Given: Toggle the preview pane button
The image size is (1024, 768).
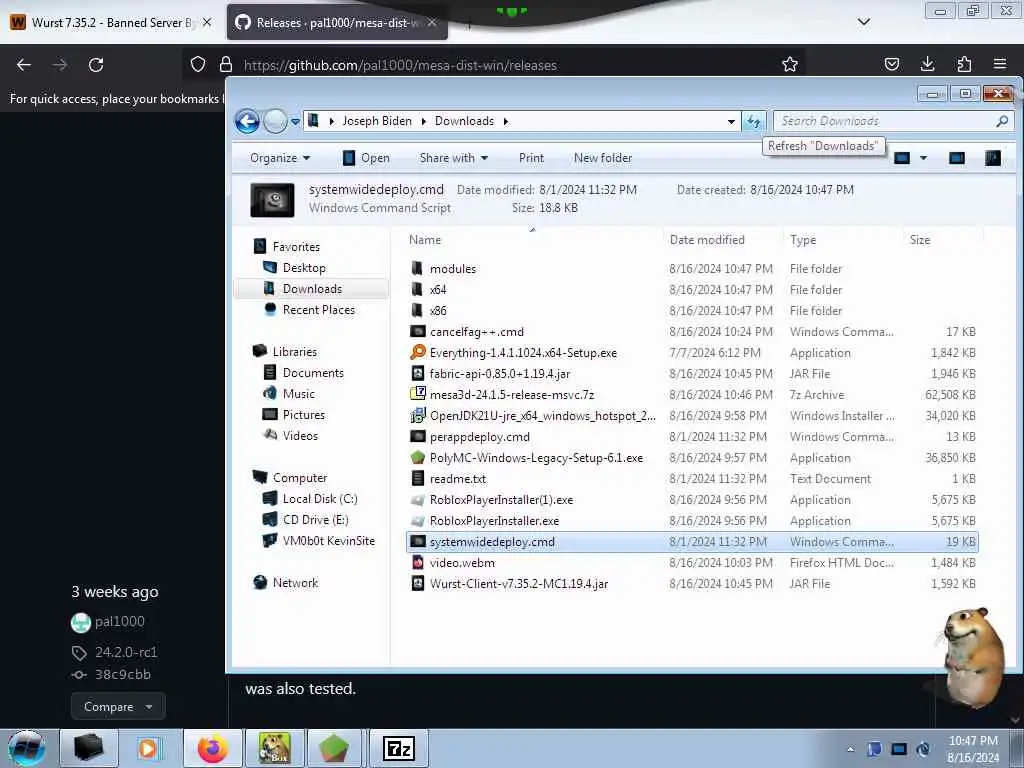Looking at the screenshot, I should (x=957, y=158).
